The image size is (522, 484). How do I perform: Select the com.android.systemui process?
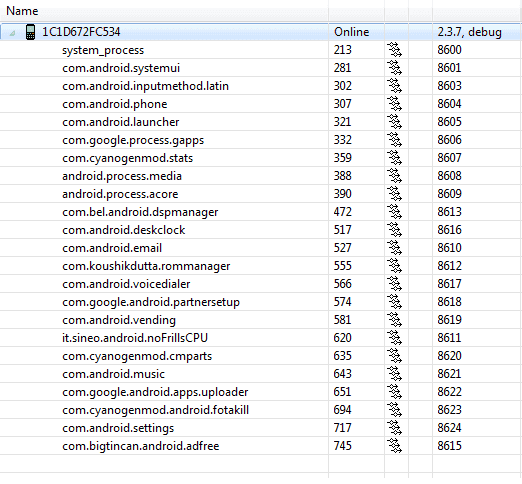[x=121, y=68]
